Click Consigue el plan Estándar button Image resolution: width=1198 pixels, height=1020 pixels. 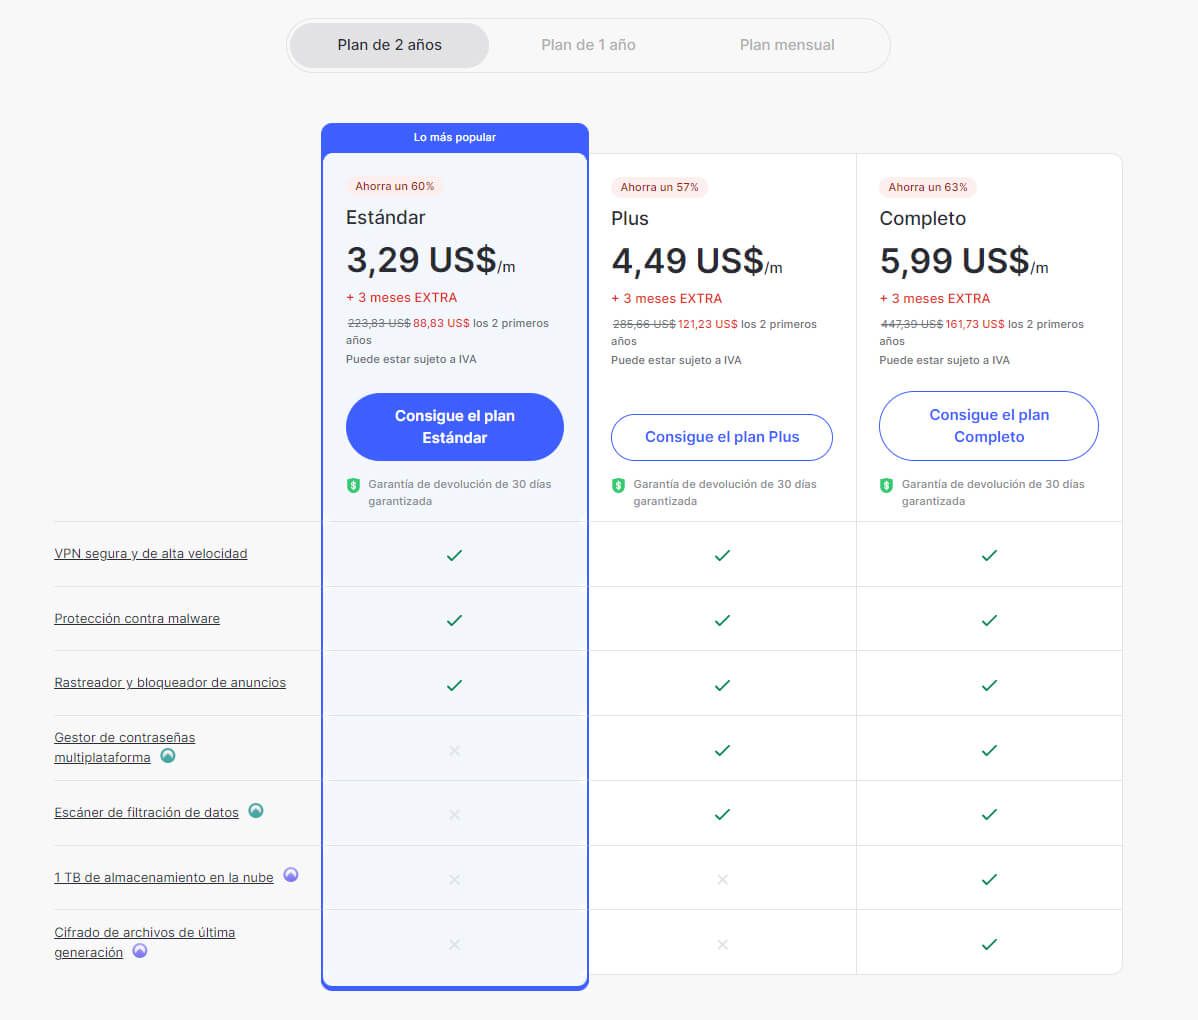click(455, 427)
